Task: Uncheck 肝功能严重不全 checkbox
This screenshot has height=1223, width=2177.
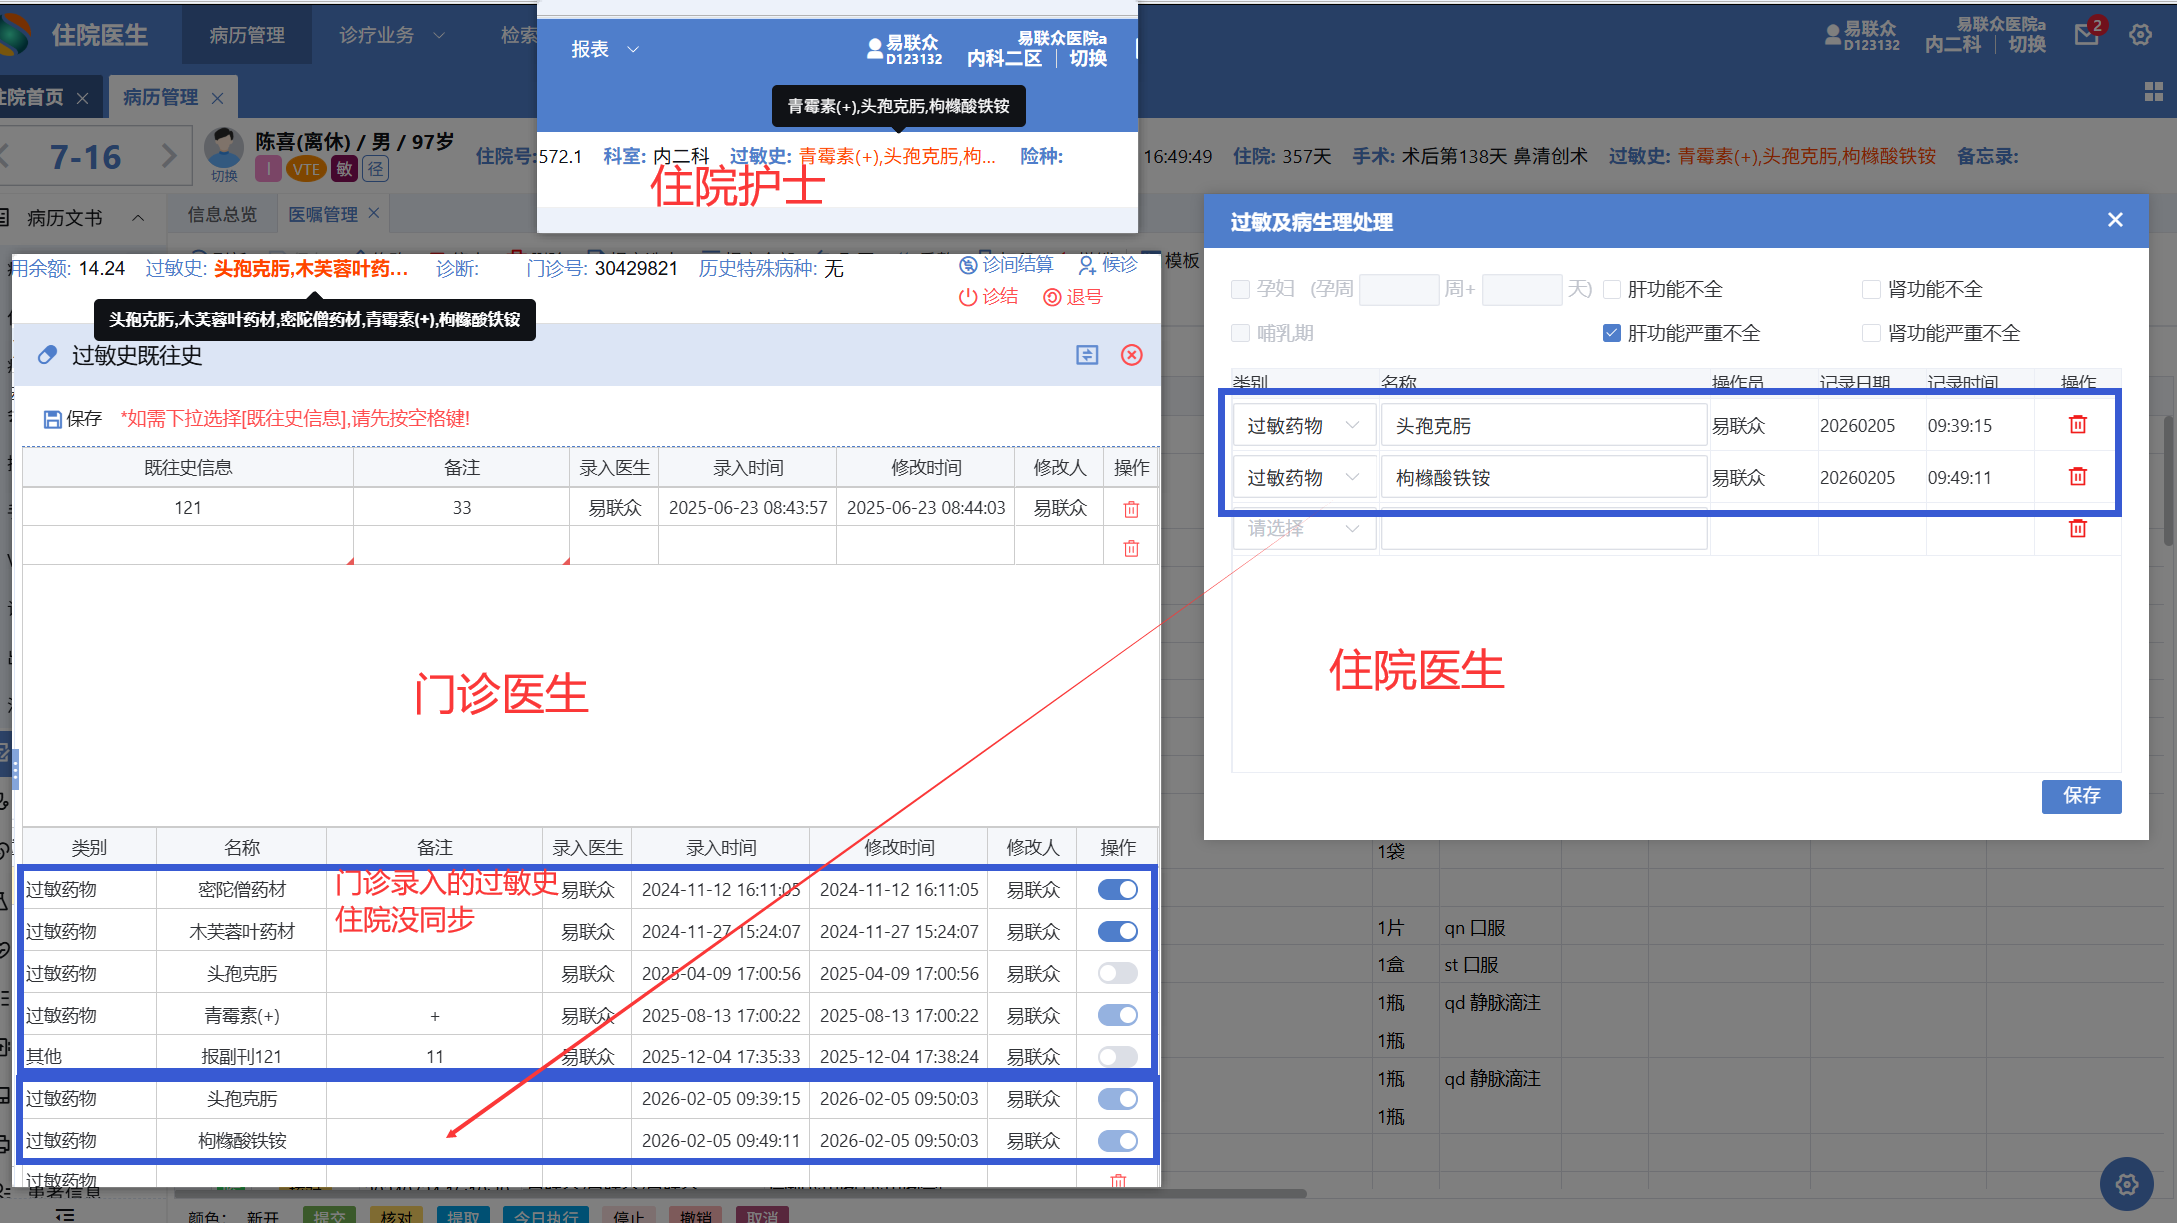Action: [1611, 333]
